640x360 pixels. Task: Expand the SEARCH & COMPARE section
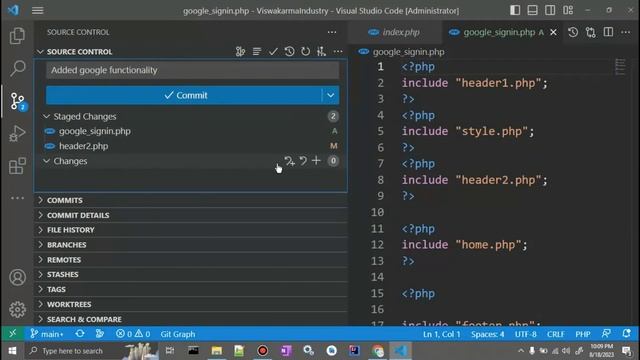point(191,319)
